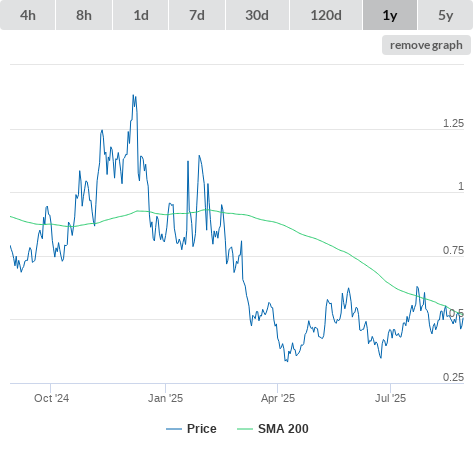
Task: Click the Apr '25 axis marker
Action: 278,398
